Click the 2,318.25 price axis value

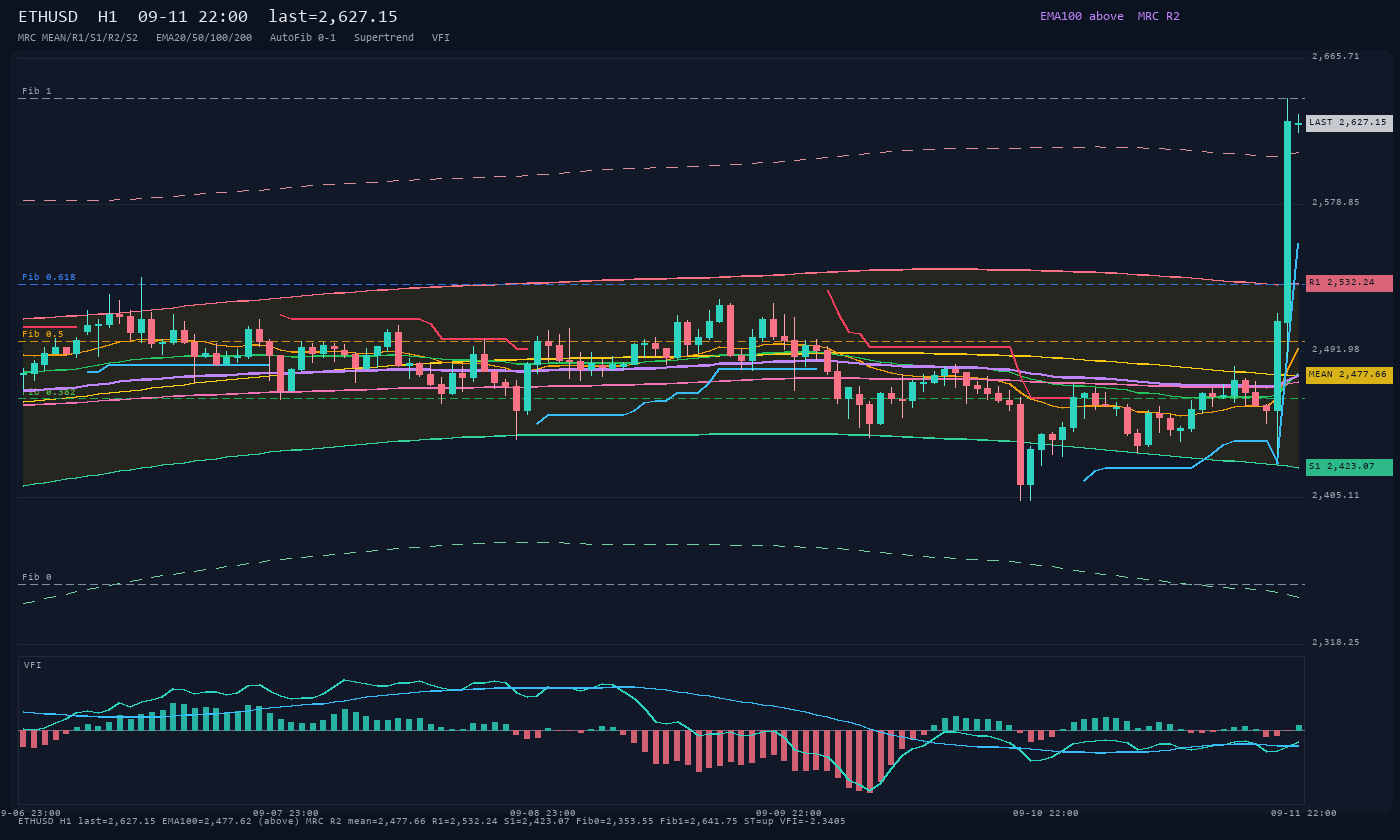tap(1336, 643)
